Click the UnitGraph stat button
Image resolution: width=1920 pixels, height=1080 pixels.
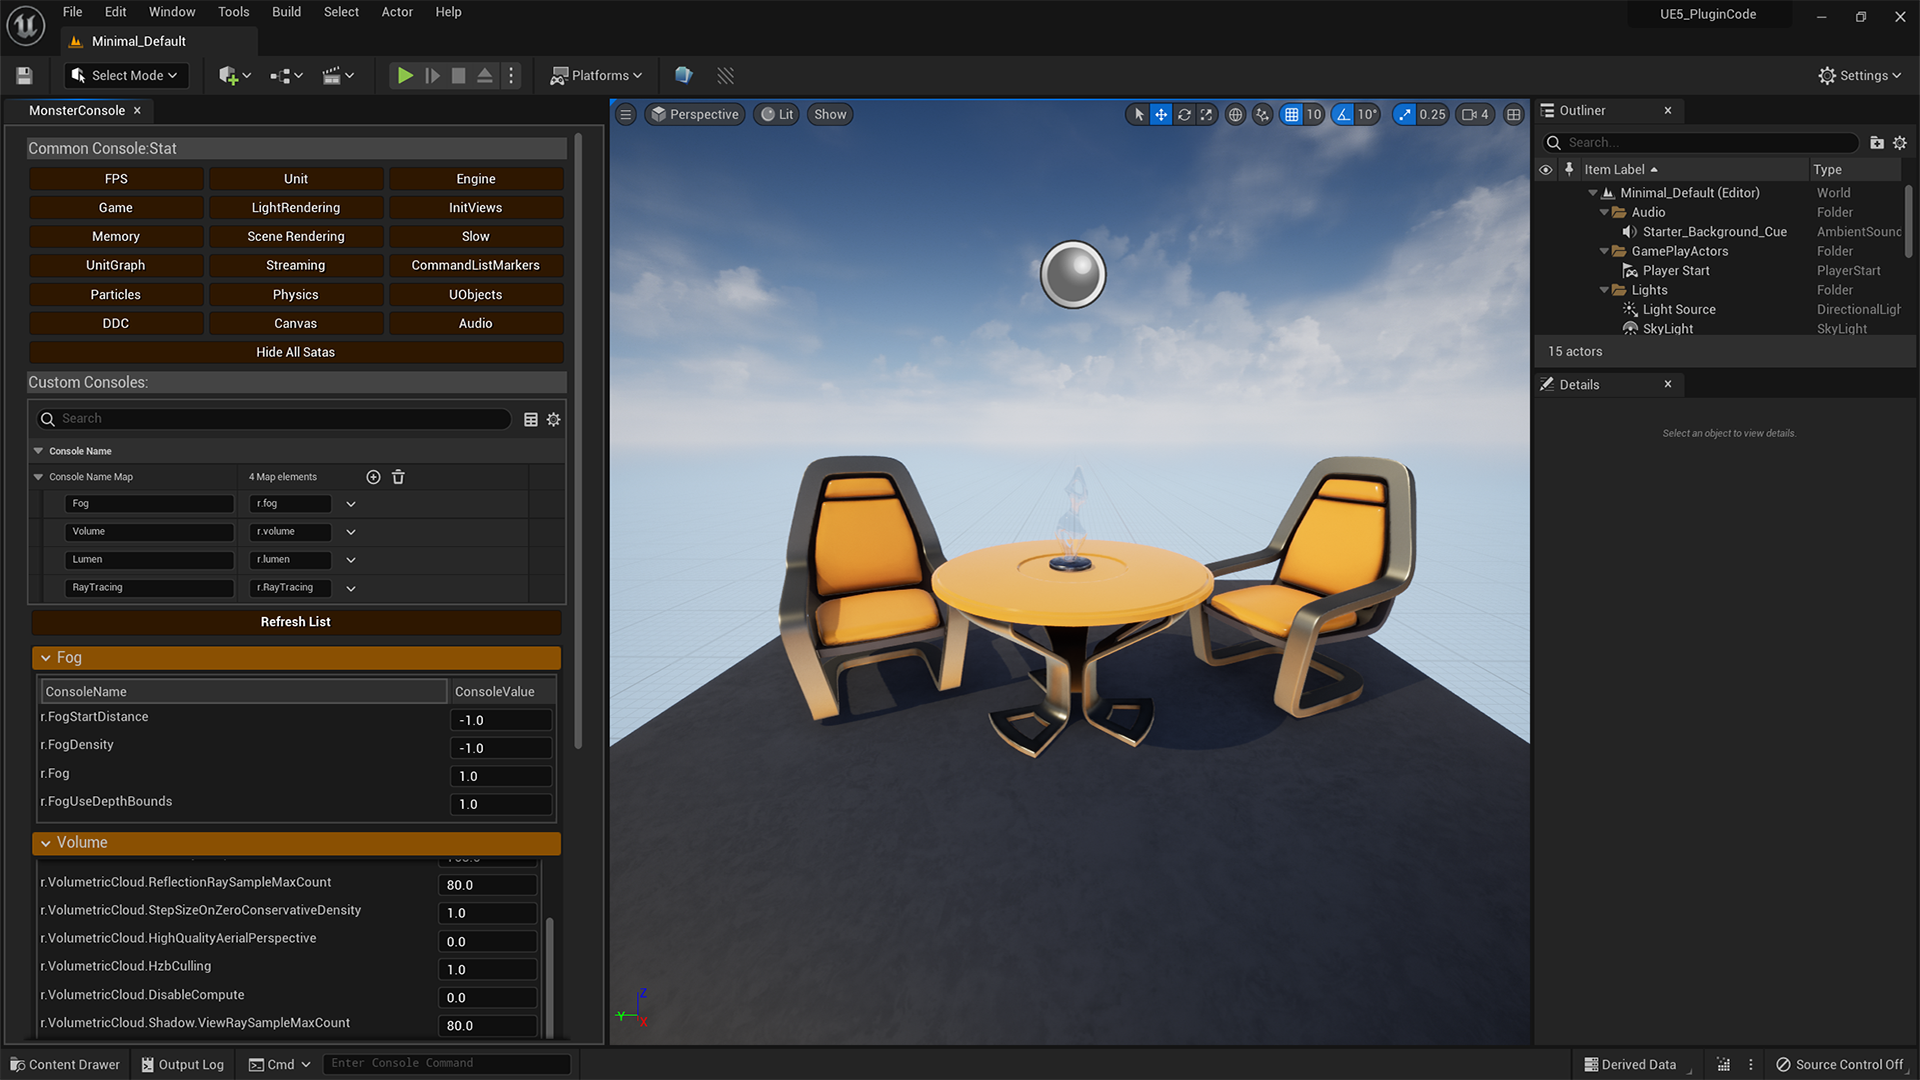(x=116, y=265)
